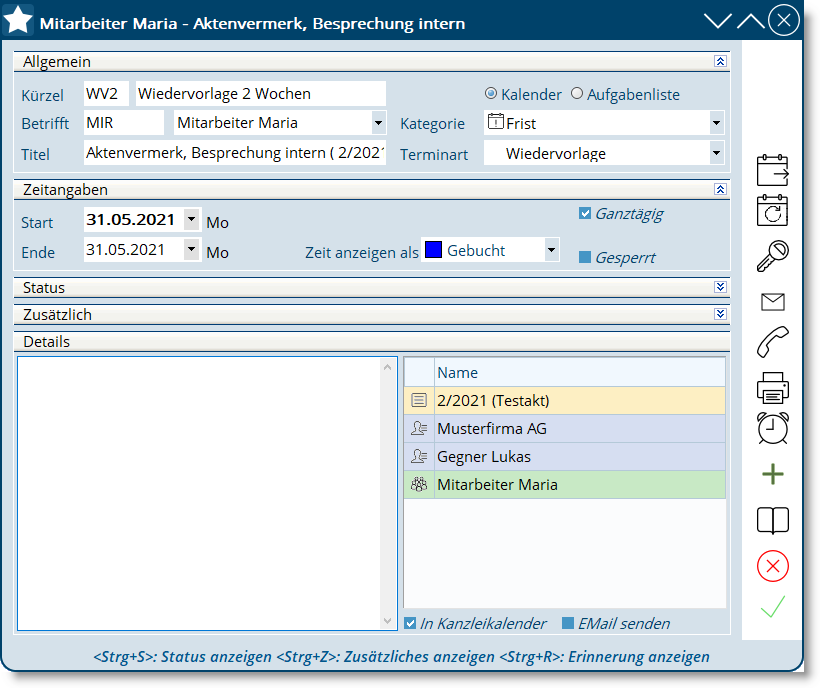Expand the Status section
Viewport: 820px width, 688px height.
(720, 287)
